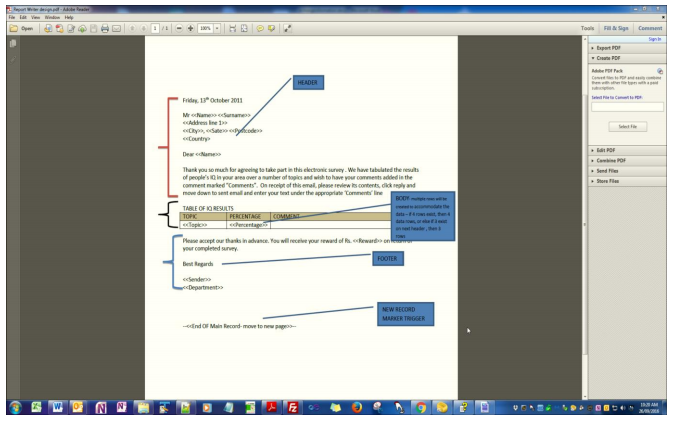Add a sticky note comment

click(260, 29)
